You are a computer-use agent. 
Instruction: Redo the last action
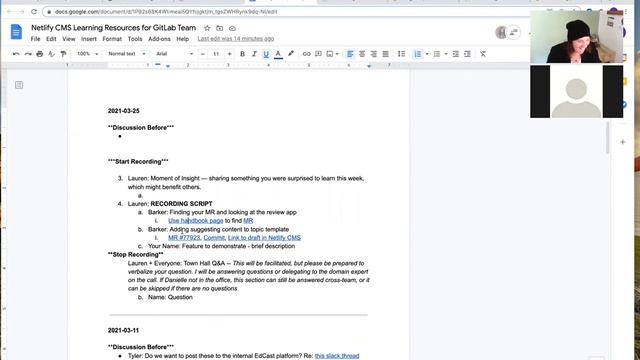click(28, 54)
